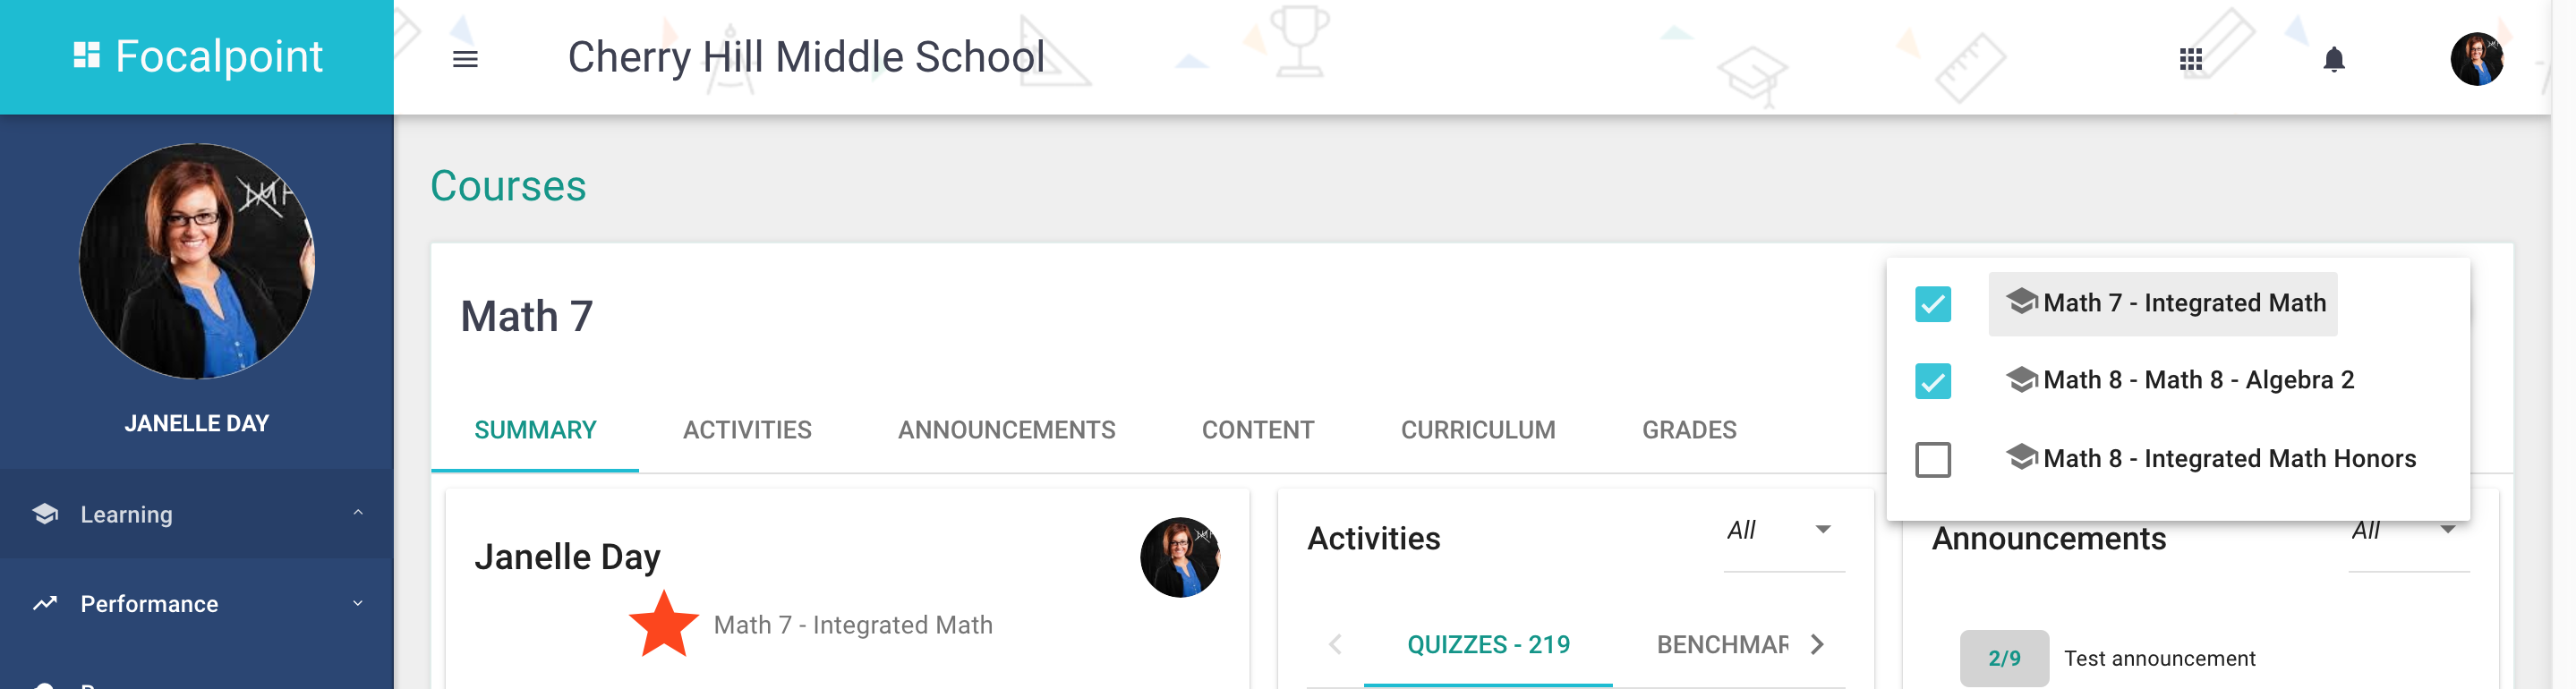The image size is (2576, 689).
Task: Click the orange star icon
Action: pyautogui.click(x=664, y=624)
